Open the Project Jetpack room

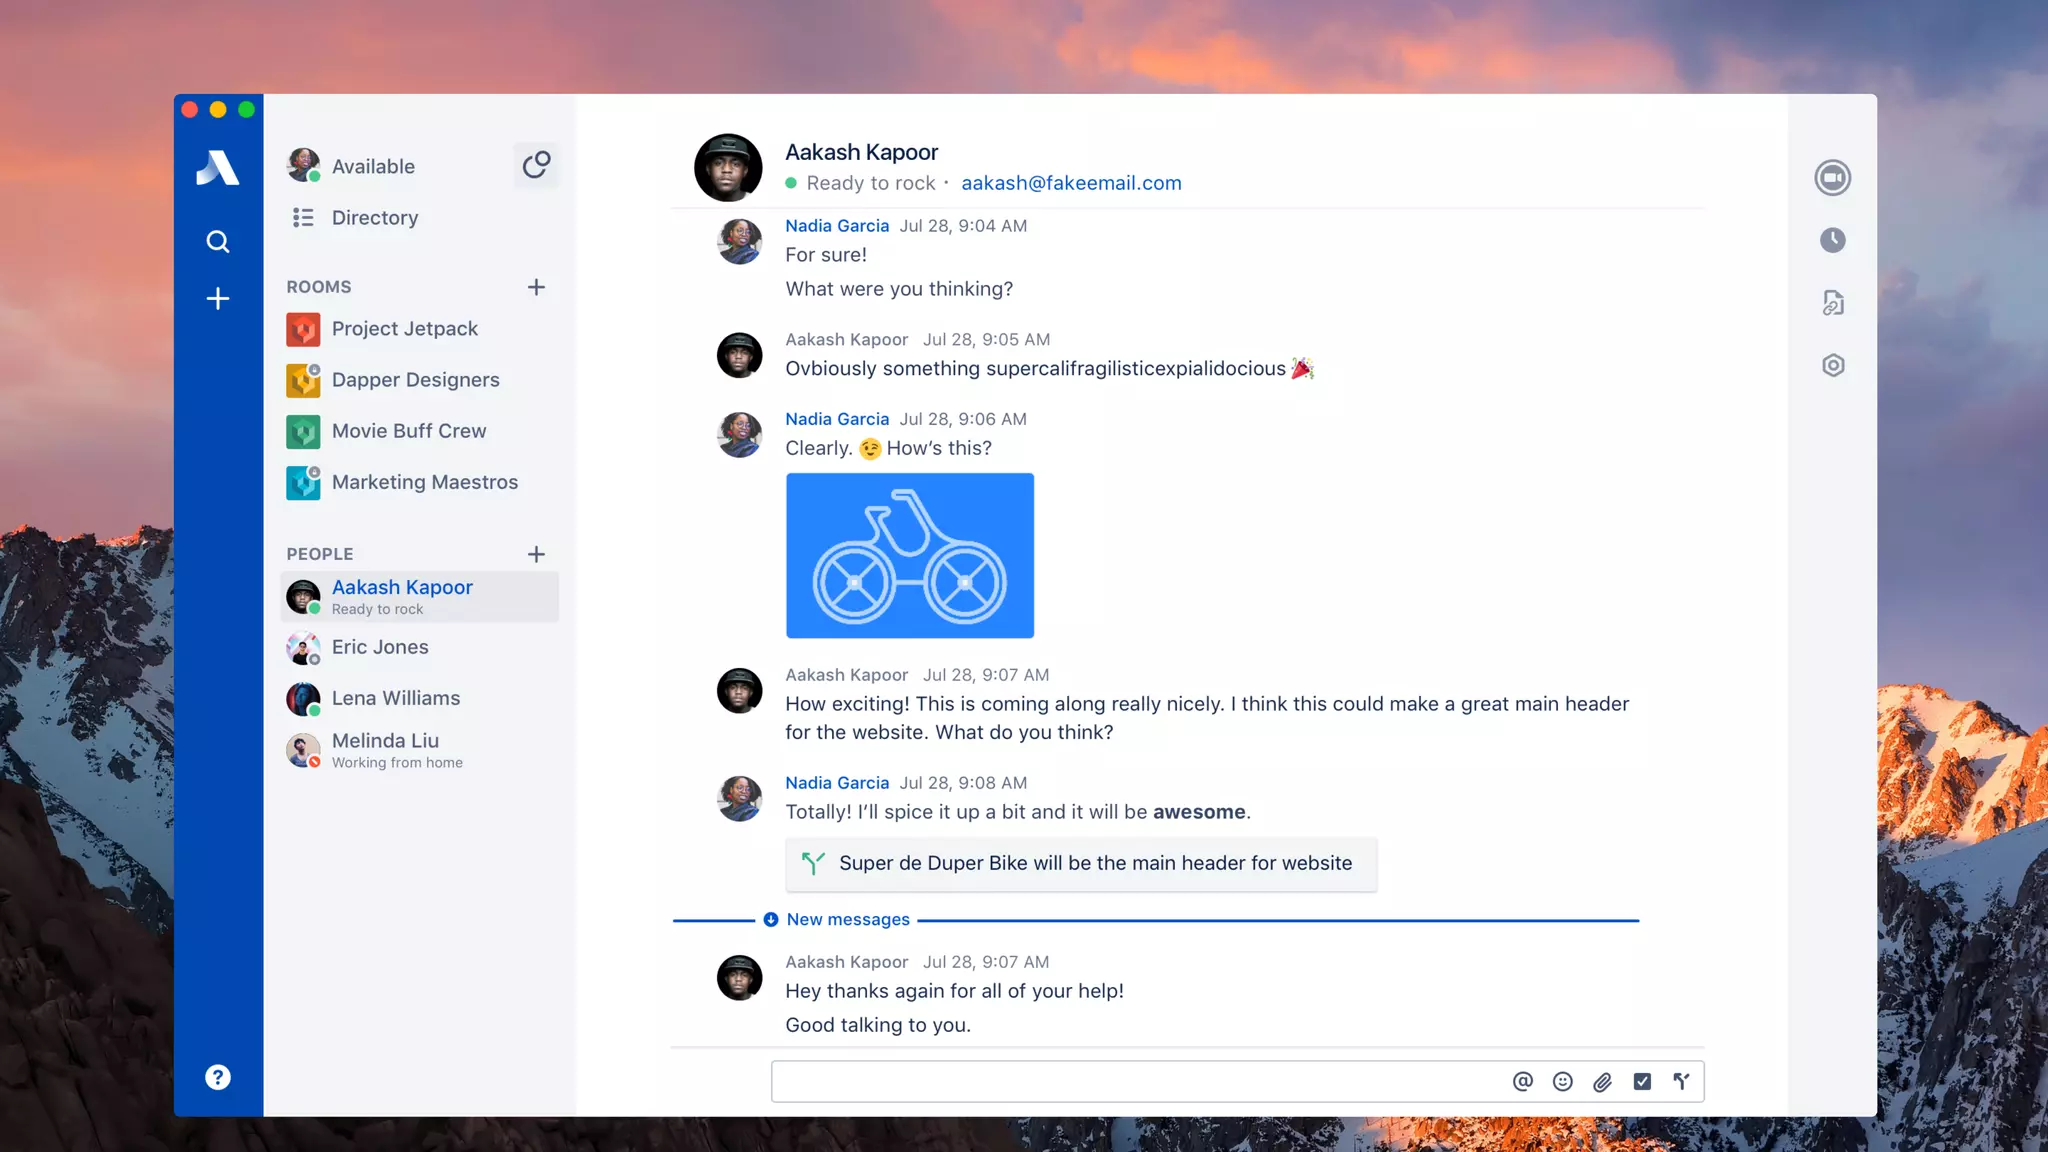pos(404,329)
